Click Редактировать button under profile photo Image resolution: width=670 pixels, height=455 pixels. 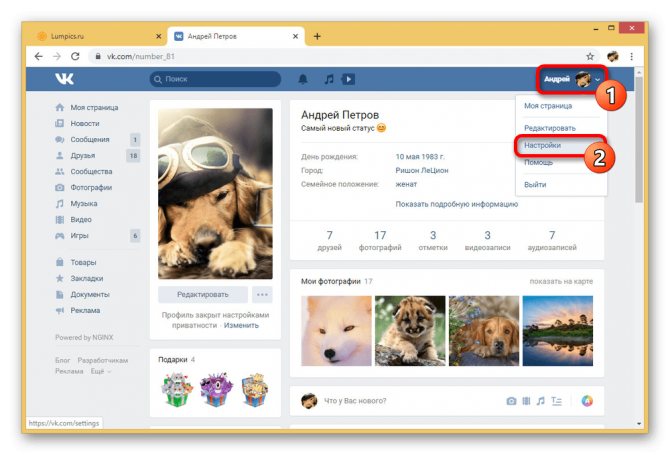[x=203, y=294]
